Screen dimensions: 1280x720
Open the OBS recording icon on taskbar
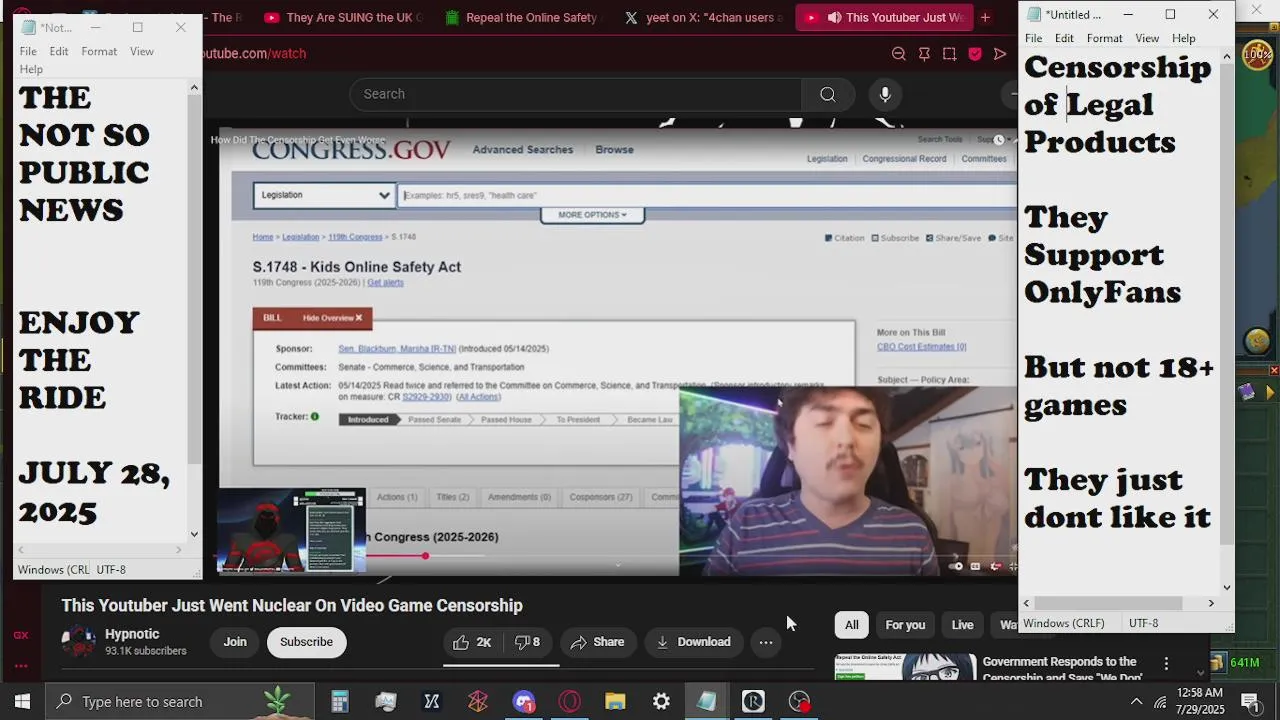pyautogui.click(x=799, y=702)
